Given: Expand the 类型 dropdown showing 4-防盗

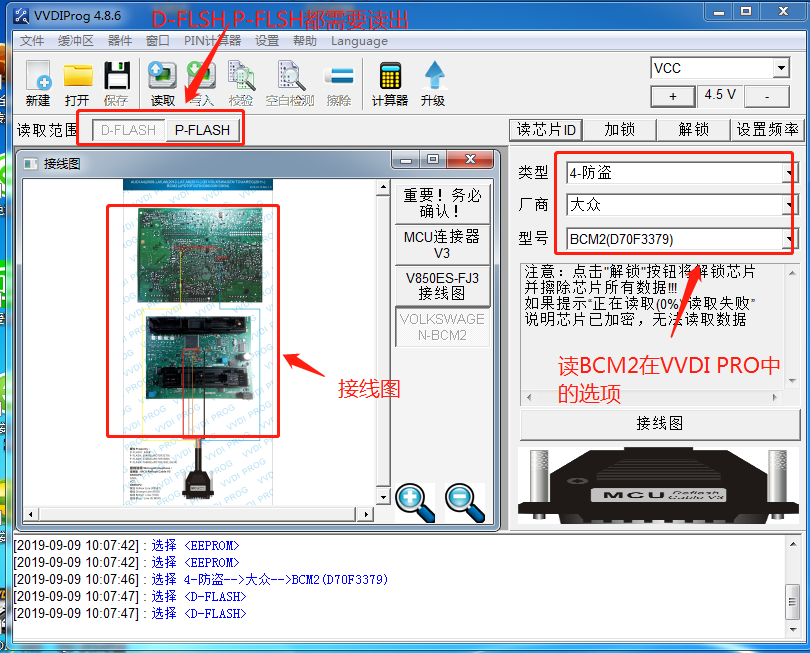Looking at the screenshot, I should [788, 173].
